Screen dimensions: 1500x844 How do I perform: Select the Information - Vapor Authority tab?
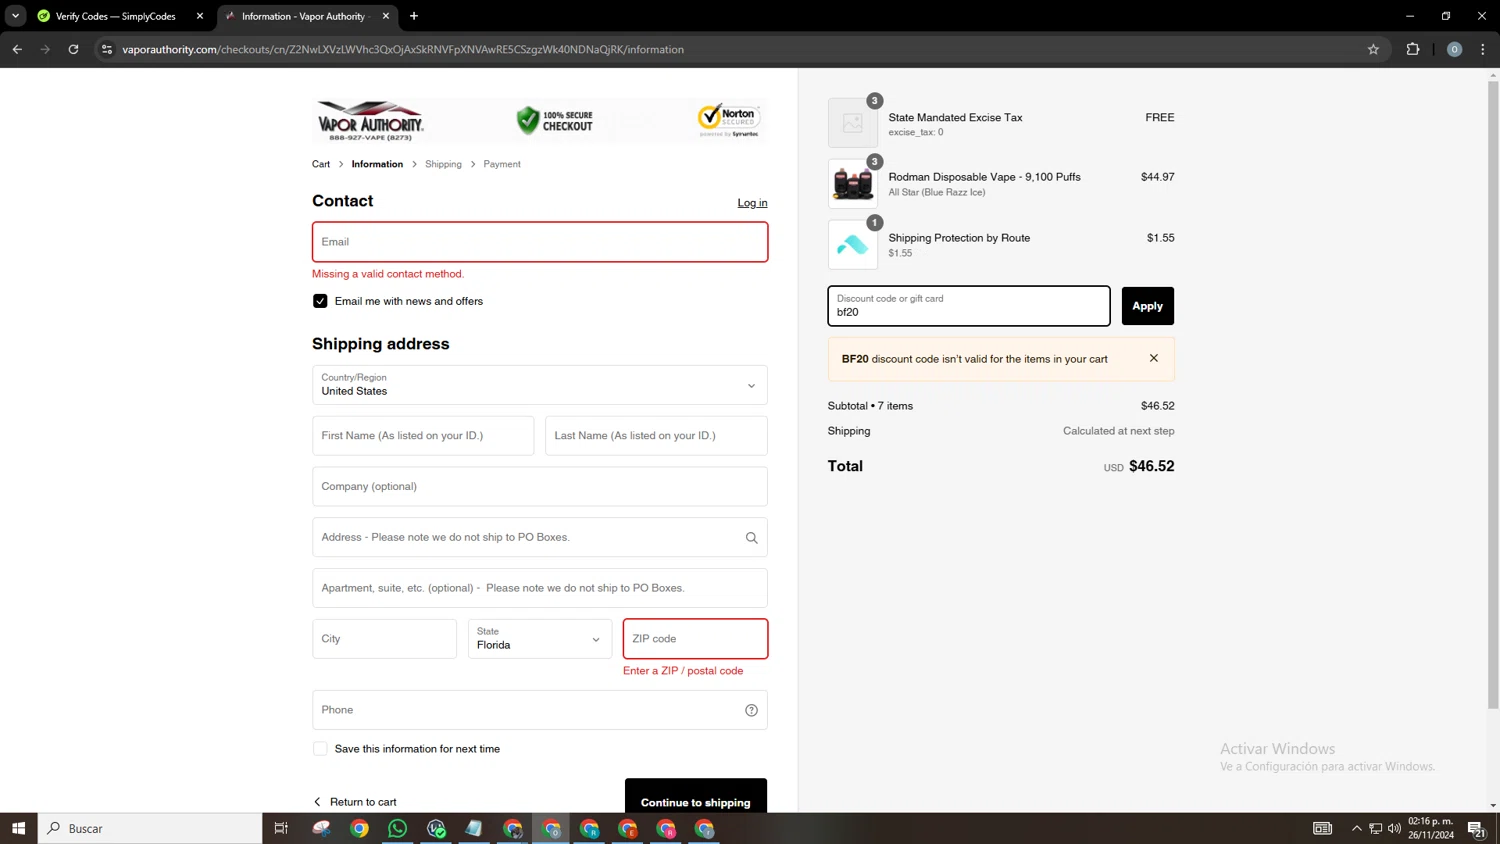pos(307,16)
